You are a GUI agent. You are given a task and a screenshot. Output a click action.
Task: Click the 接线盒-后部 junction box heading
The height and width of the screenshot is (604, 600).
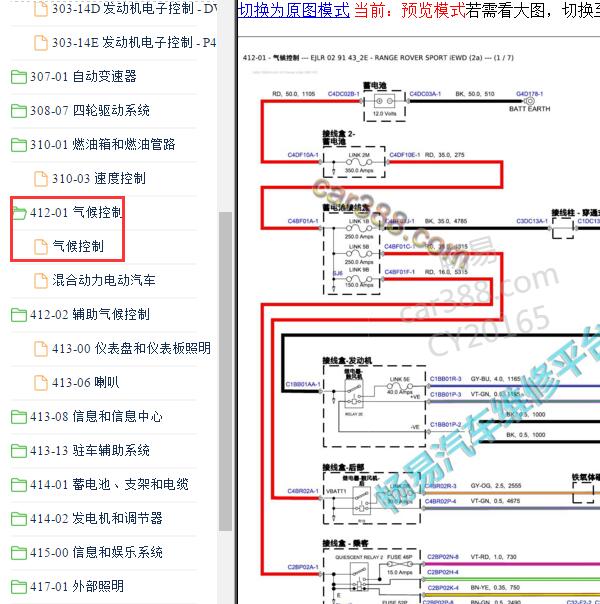click(343, 467)
